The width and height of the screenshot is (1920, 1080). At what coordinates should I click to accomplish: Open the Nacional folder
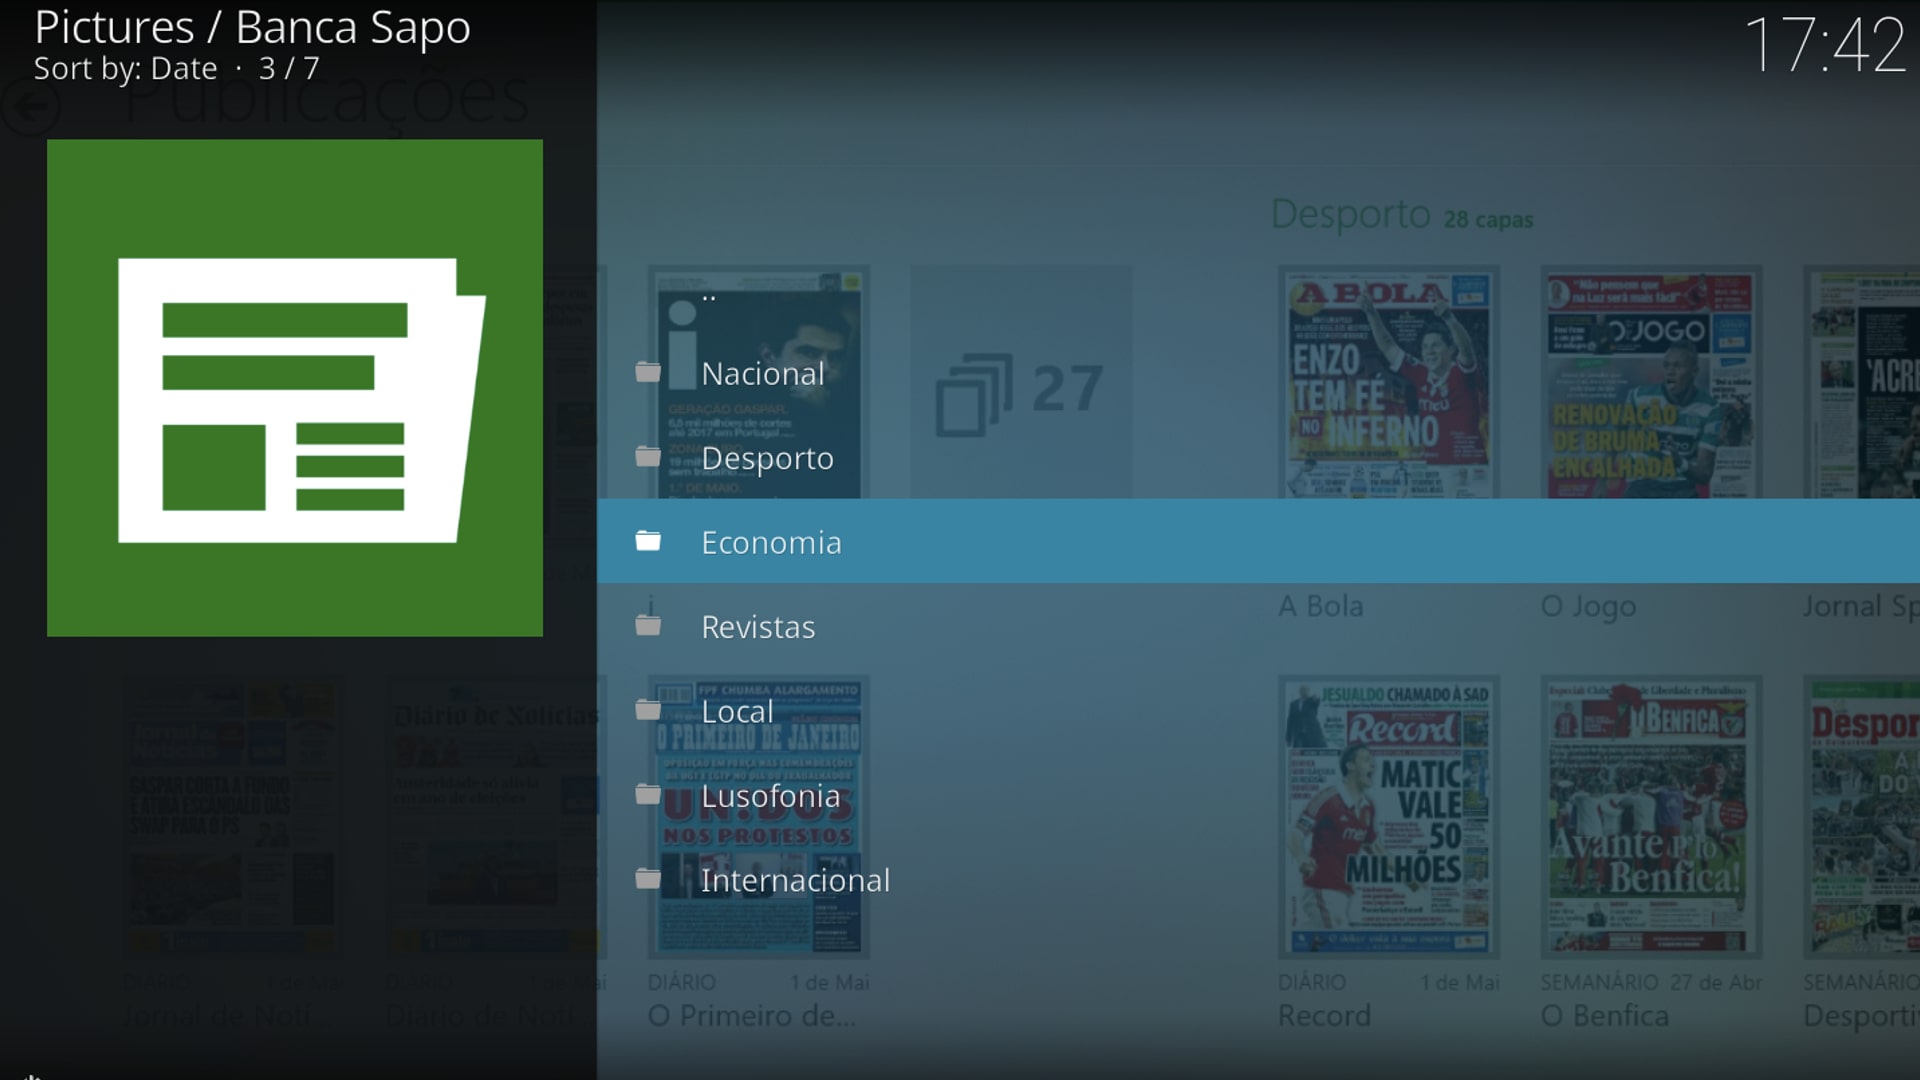click(x=763, y=373)
